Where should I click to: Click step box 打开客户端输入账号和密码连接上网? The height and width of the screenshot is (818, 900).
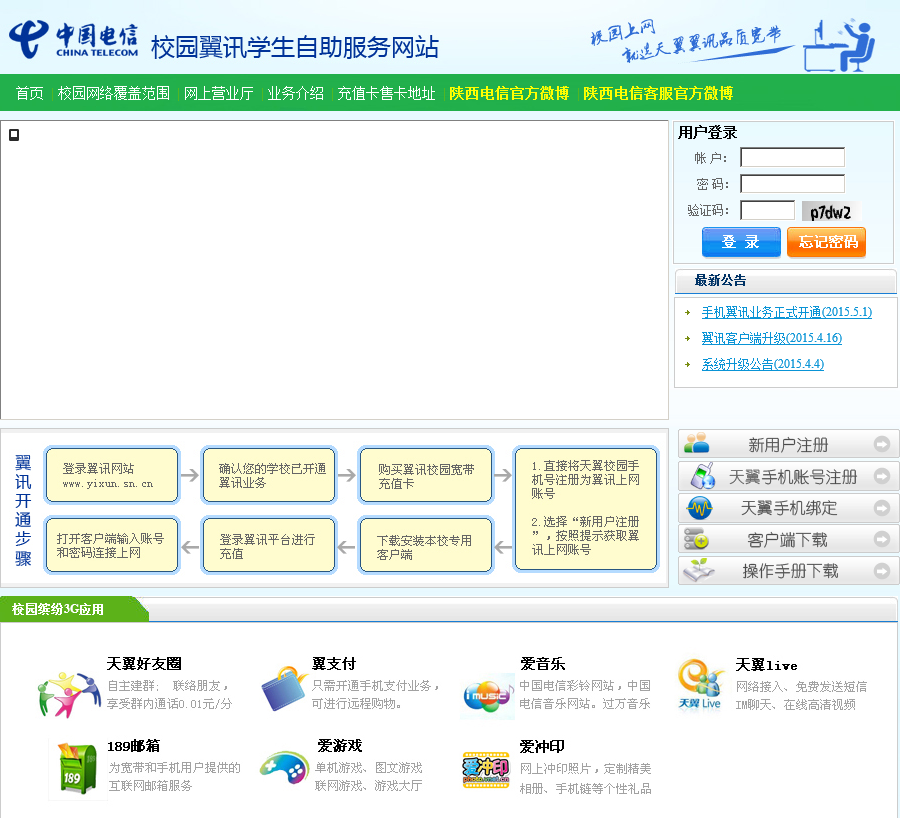point(112,545)
